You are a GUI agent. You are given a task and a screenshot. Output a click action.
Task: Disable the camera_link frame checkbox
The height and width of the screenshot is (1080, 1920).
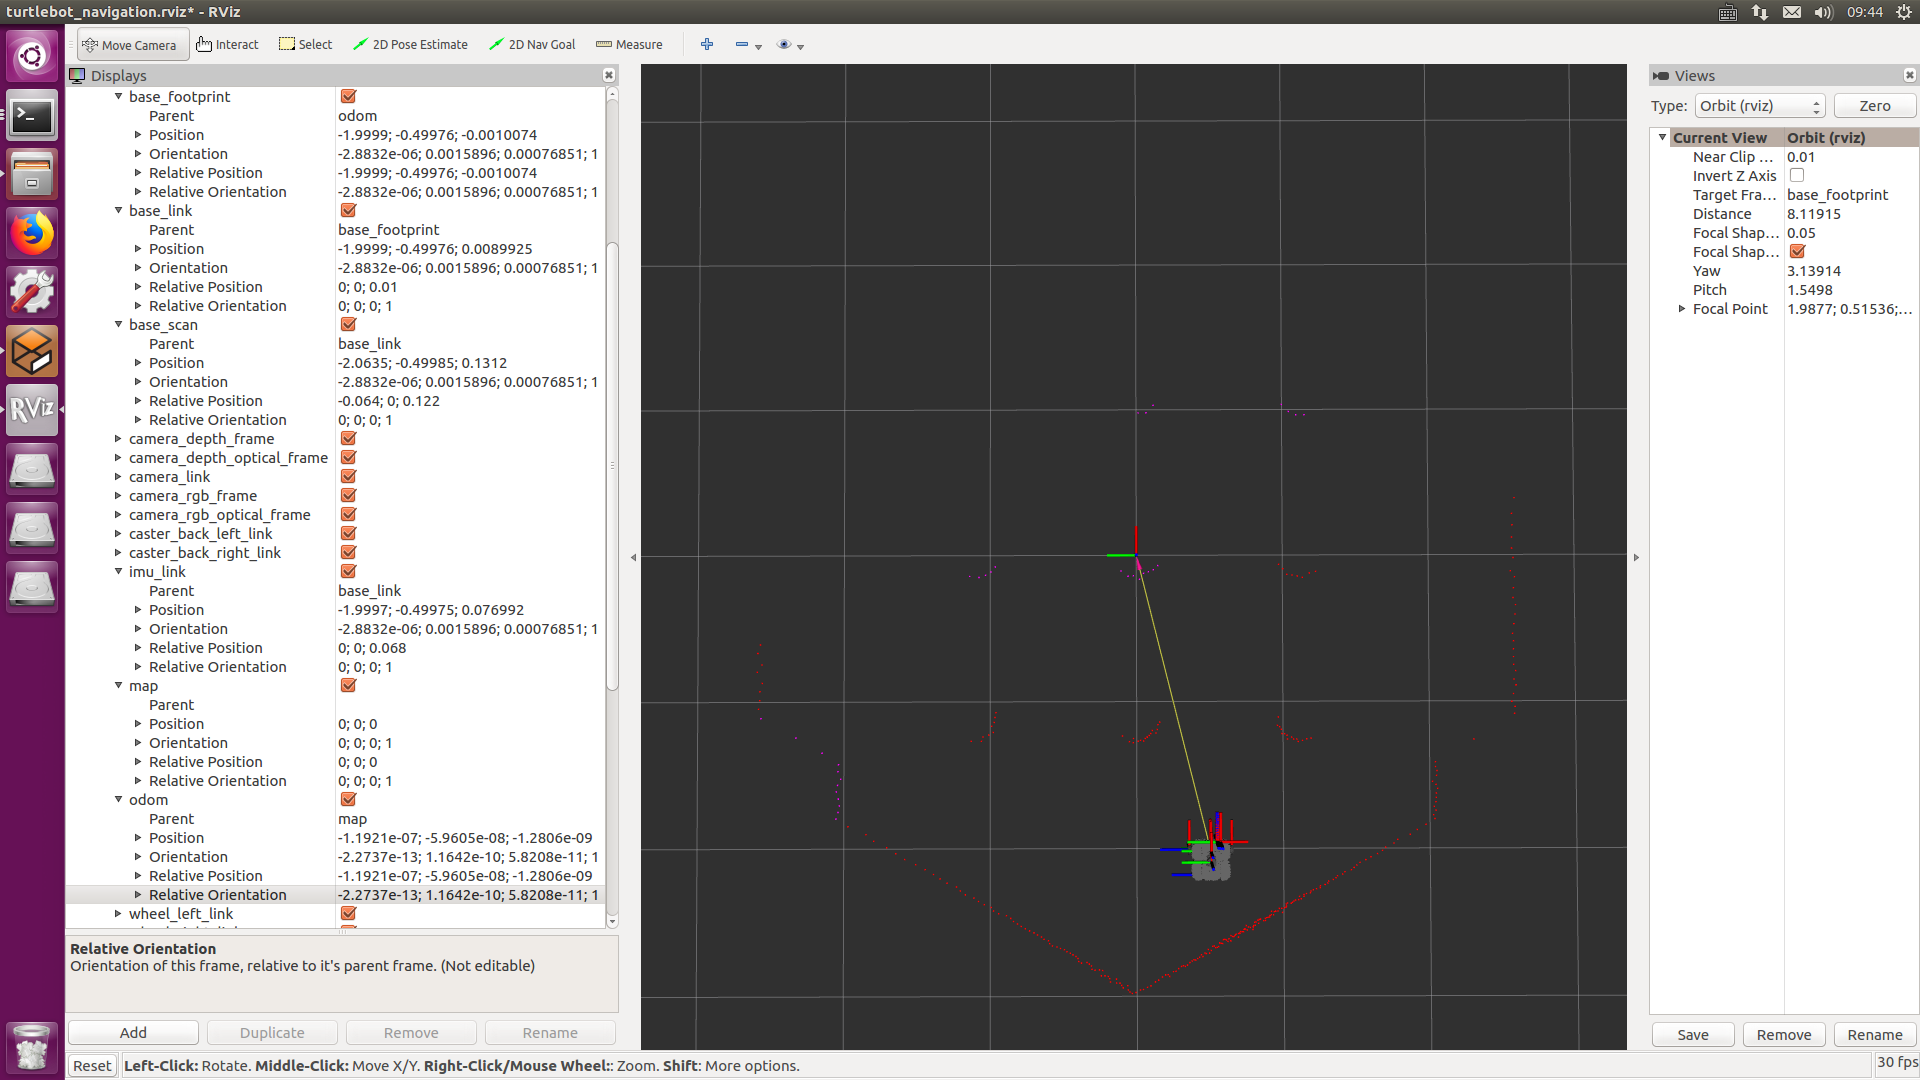(x=348, y=477)
